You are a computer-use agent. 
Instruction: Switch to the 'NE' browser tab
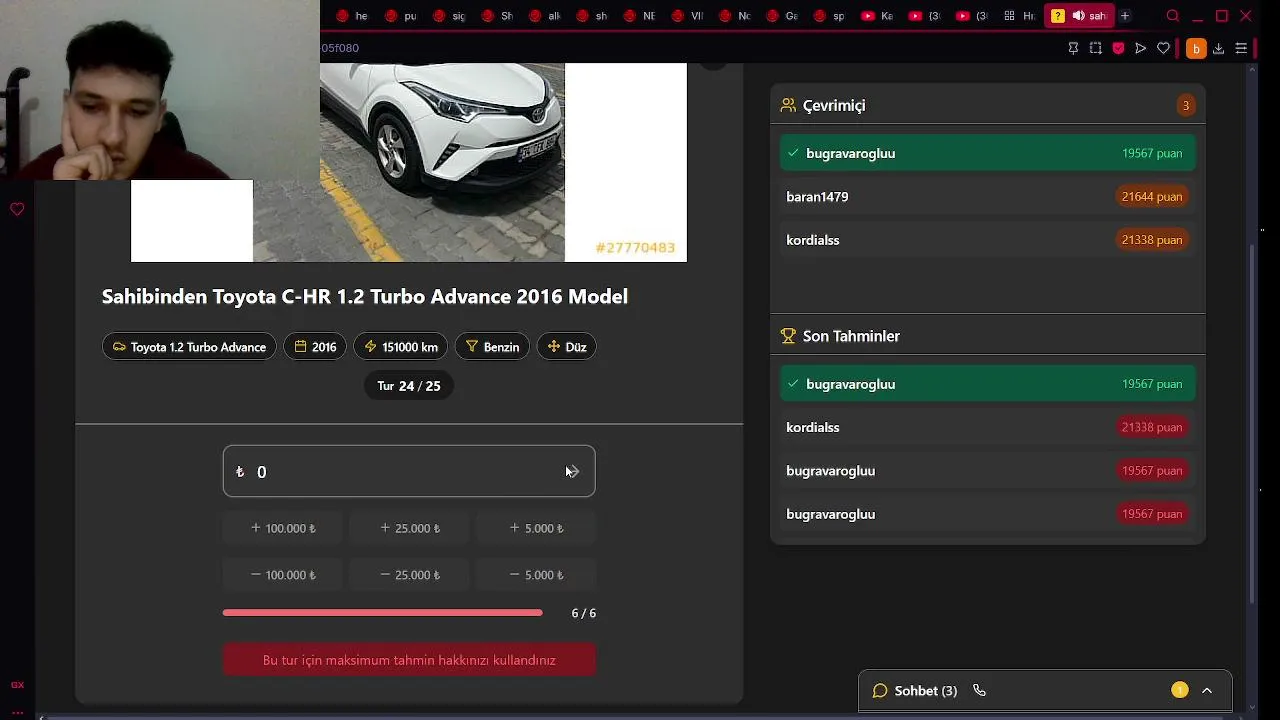click(x=640, y=16)
